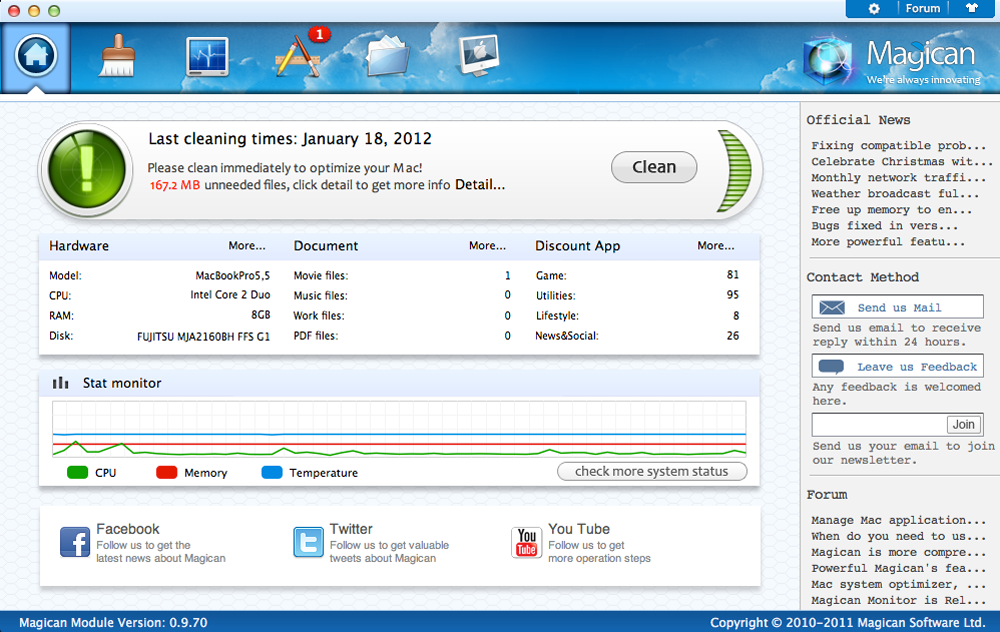The width and height of the screenshot is (1000, 632).
Task: Open Detail... for unneeded files
Action: point(480,185)
